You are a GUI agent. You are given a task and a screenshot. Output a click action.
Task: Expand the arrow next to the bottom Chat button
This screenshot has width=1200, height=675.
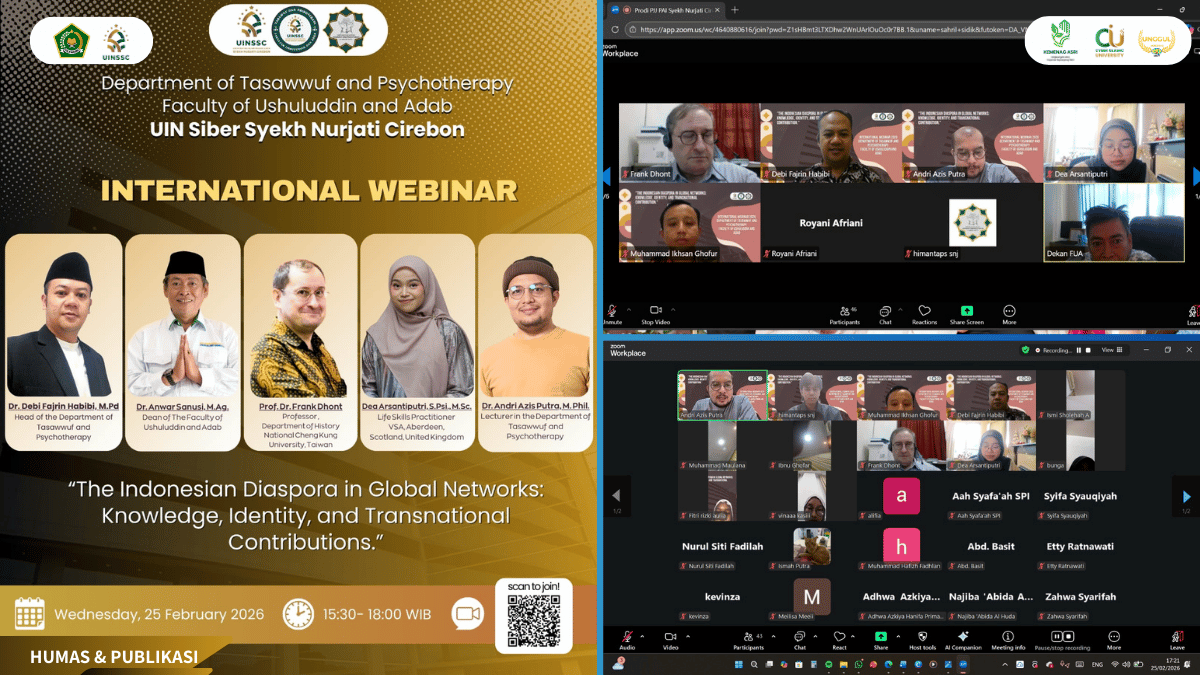[x=817, y=636]
